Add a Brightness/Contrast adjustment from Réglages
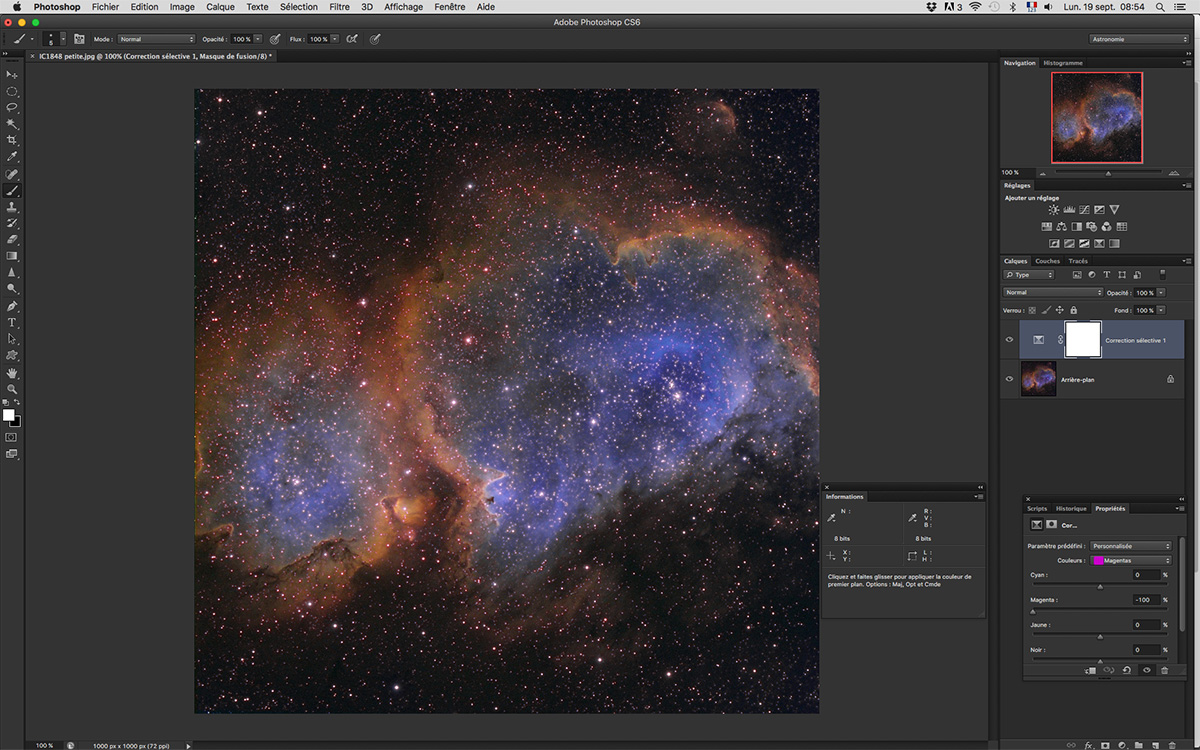Image resolution: width=1200 pixels, height=750 pixels. click(1054, 210)
